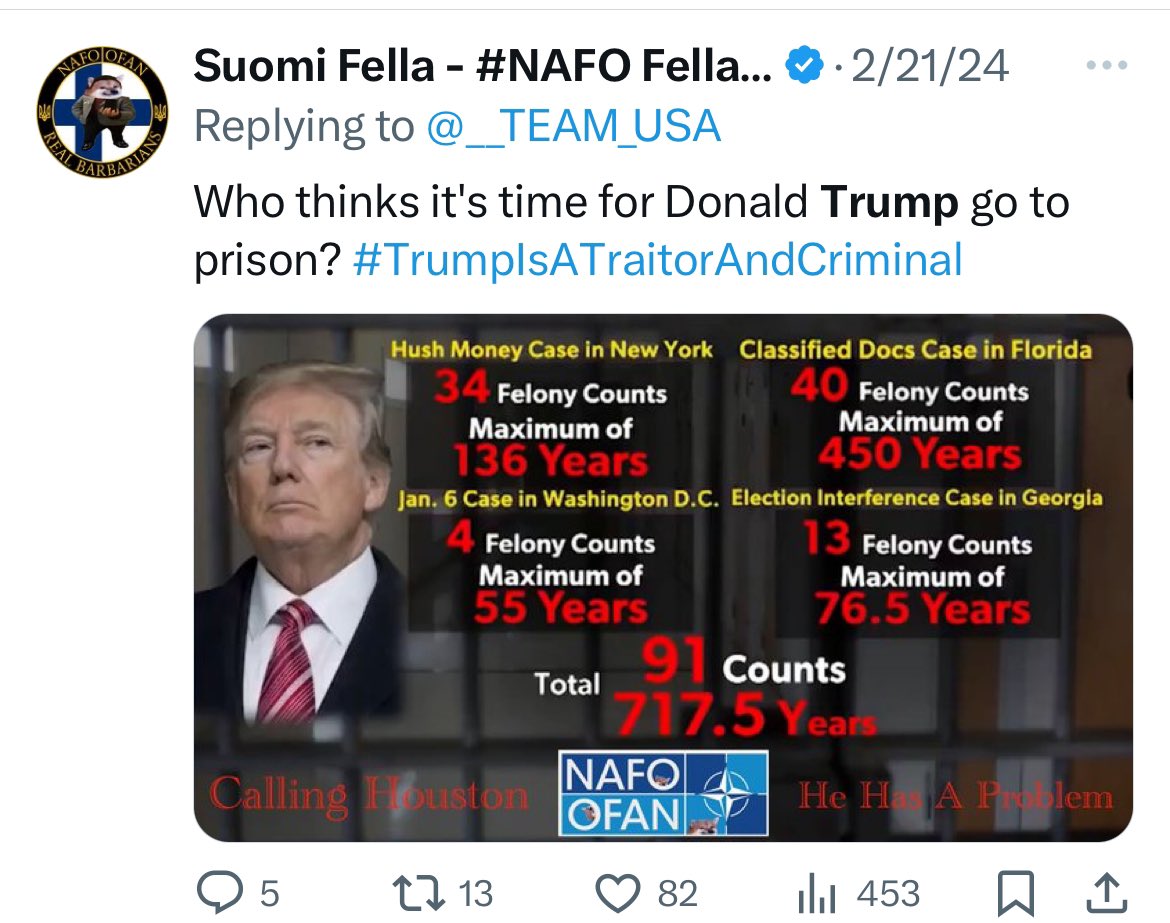Click the 5 replies count
Image resolution: width=1170 pixels, height=923 pixels.
click(269, 892)
